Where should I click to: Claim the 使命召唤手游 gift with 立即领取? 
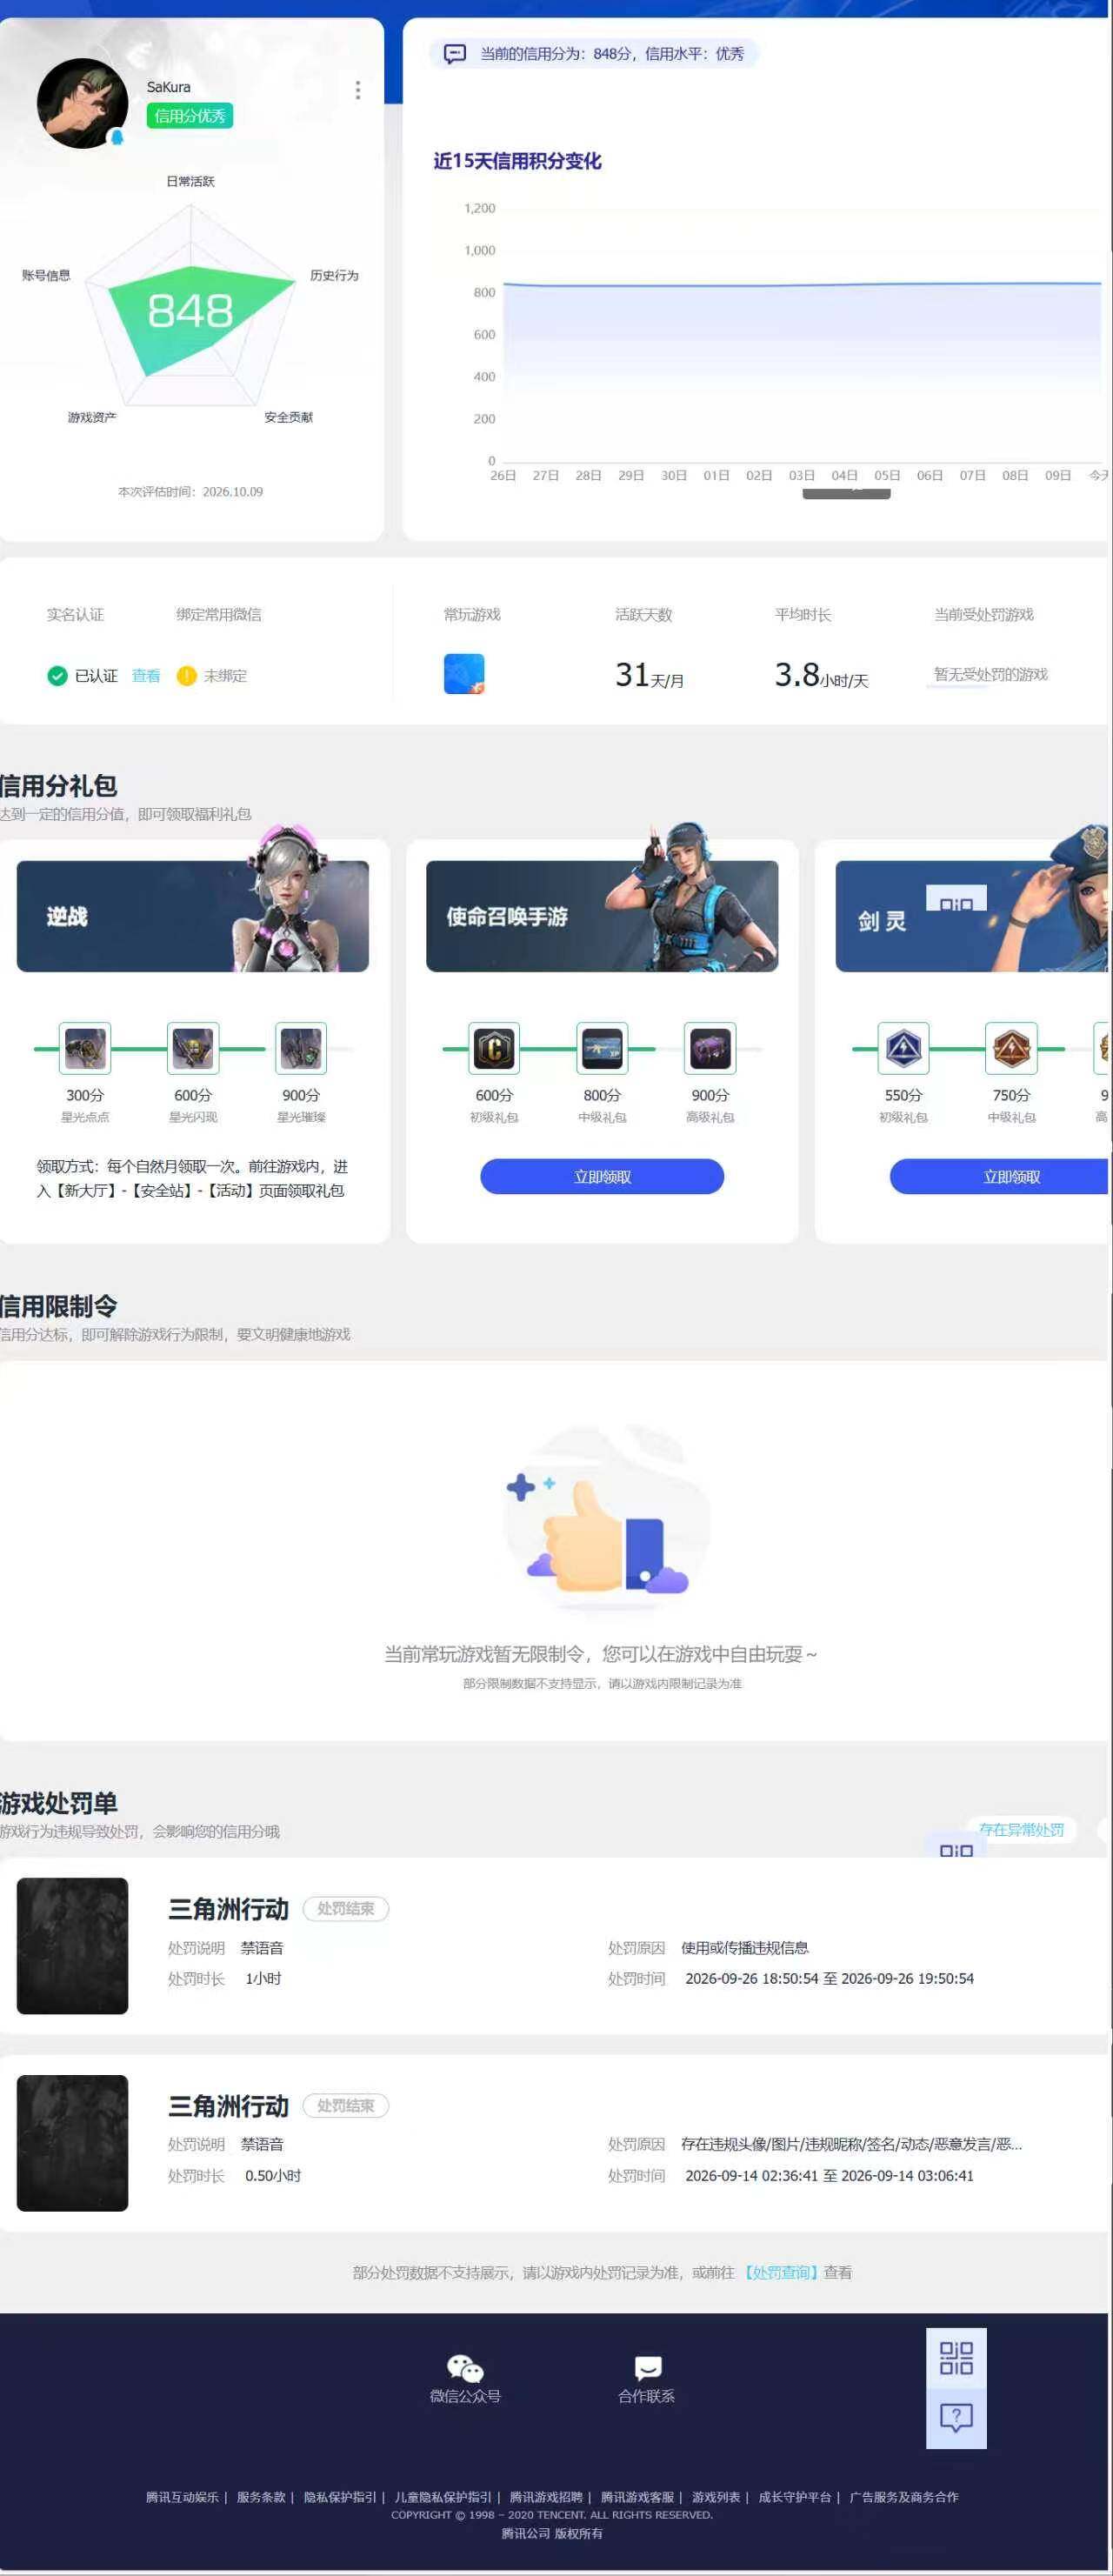[602, 1176]
